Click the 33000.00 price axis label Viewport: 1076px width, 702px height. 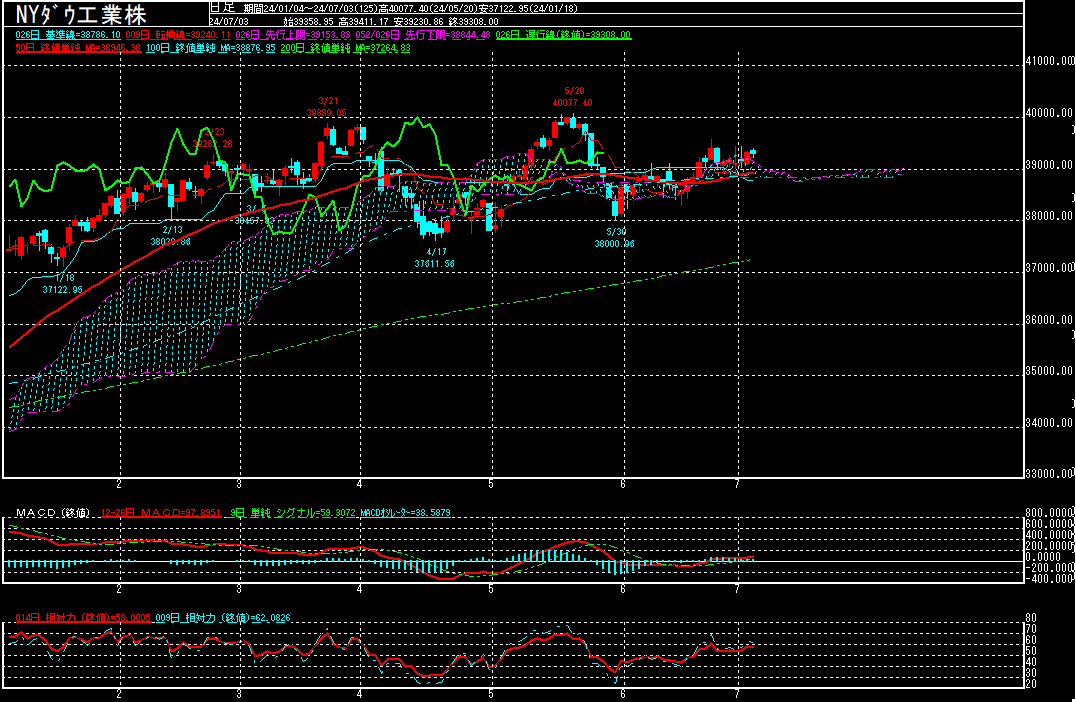pyautogui.click(x=1049, y=474)
